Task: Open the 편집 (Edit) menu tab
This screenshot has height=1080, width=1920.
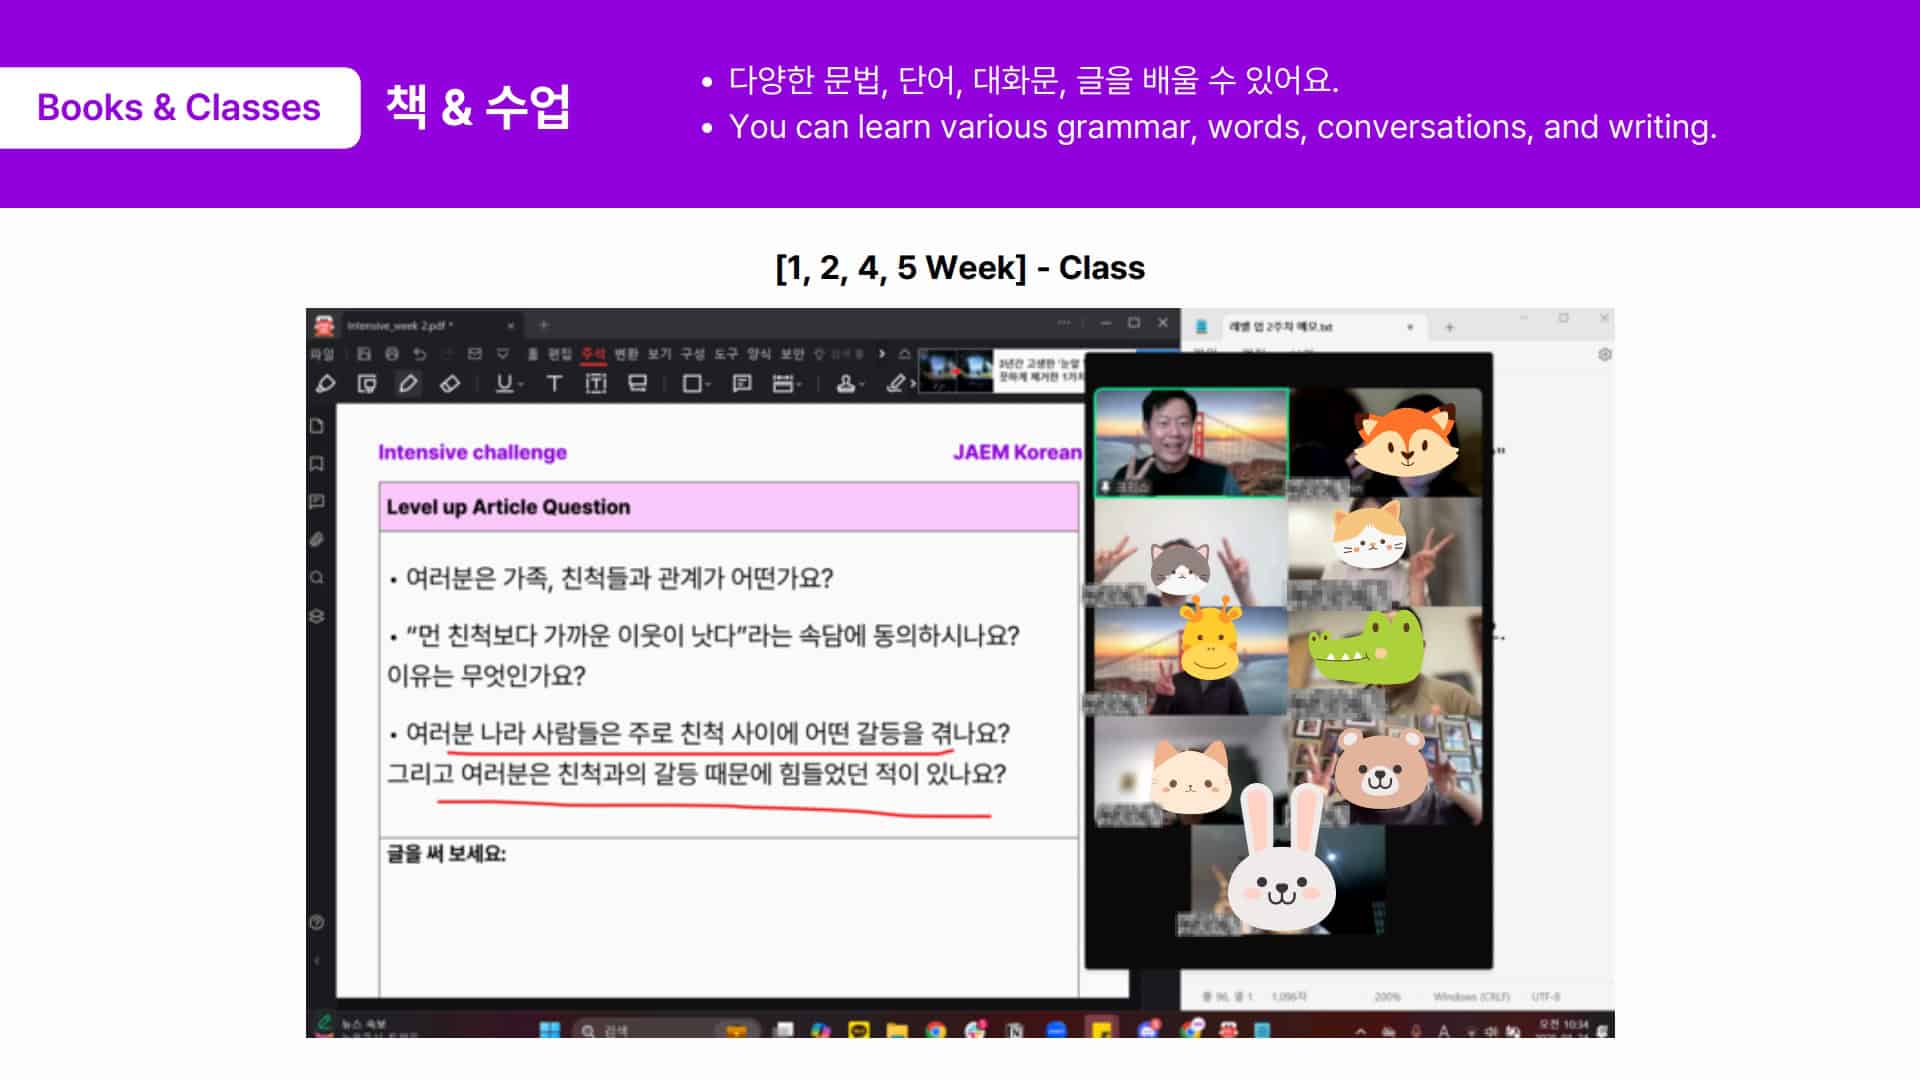Action: click(560, 354)
